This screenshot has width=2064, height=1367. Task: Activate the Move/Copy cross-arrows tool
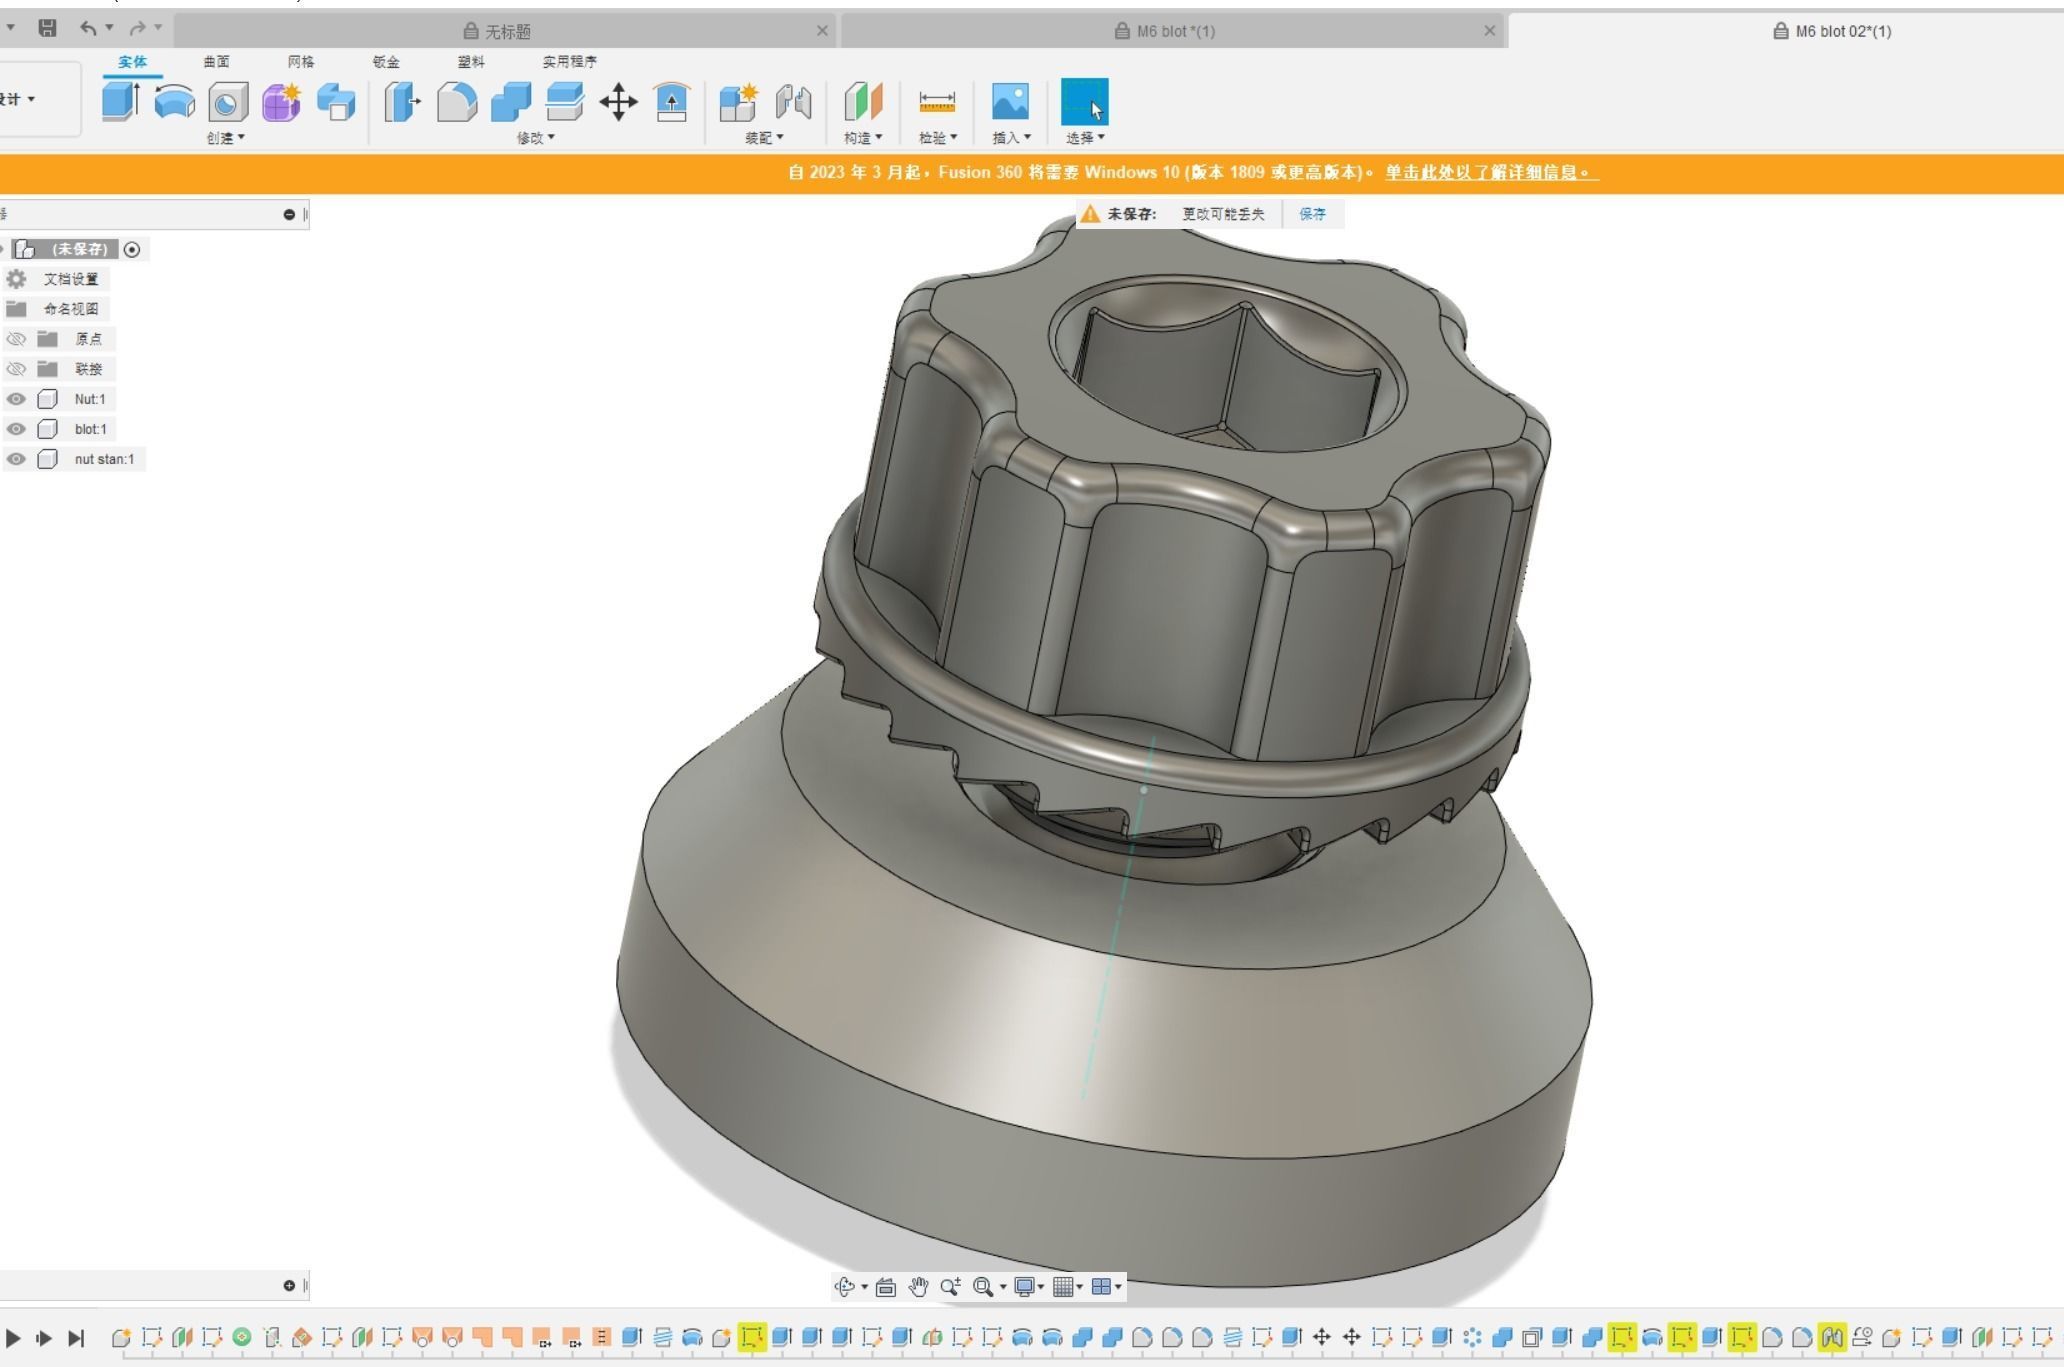[x=618, y=102]
